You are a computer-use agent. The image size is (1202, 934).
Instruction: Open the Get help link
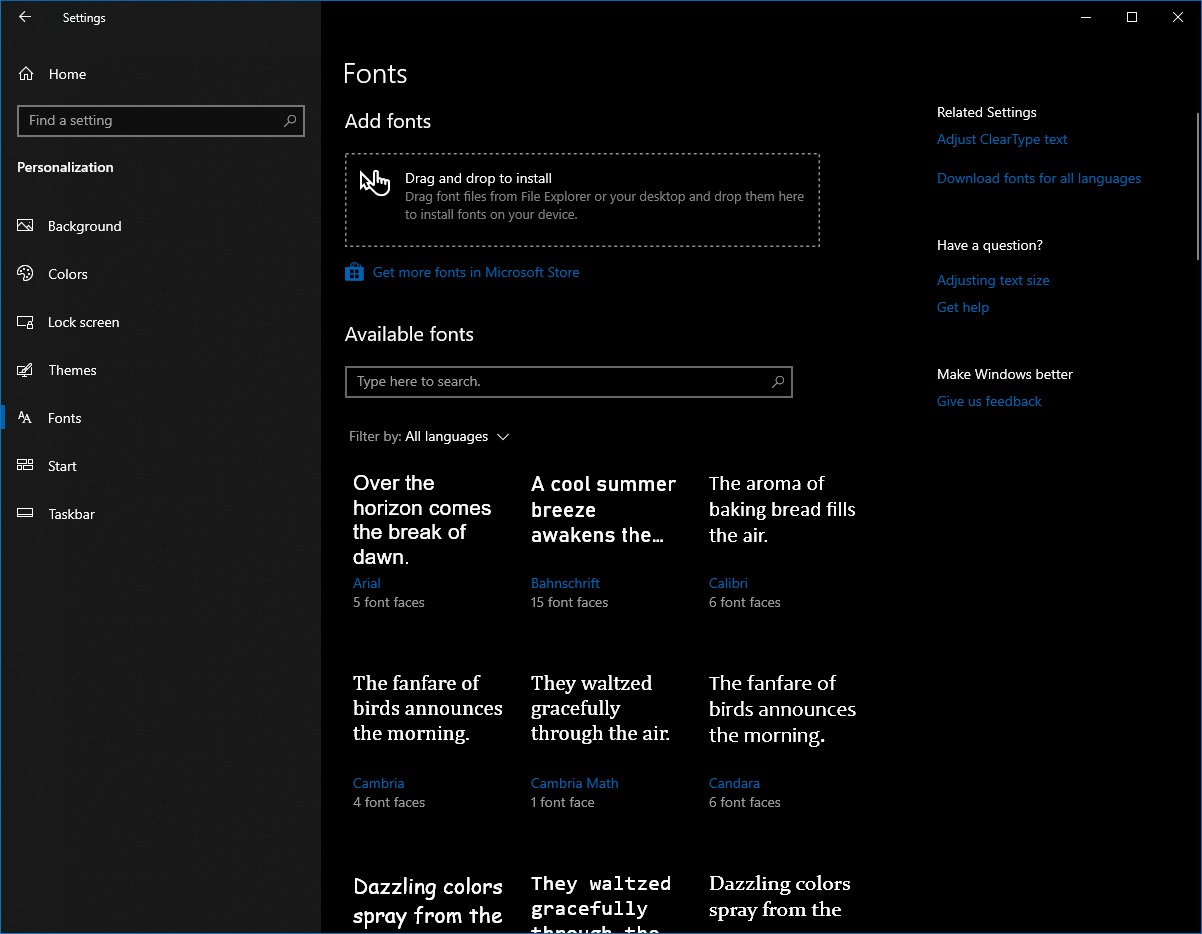tap(962, 308)
